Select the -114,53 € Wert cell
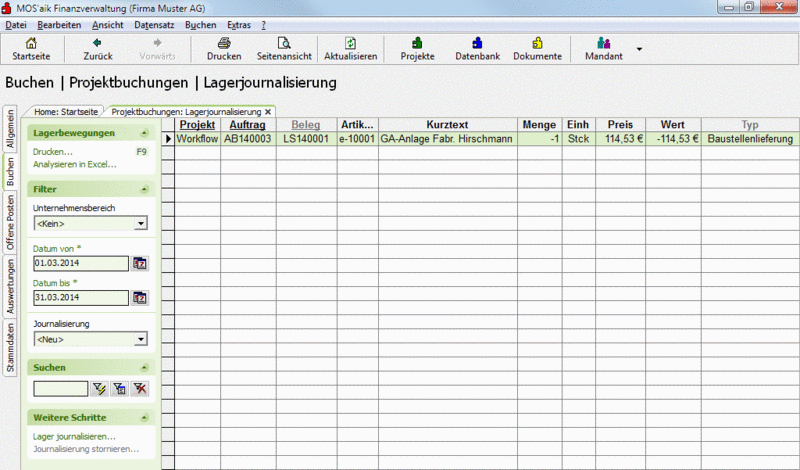800x470 pixels. (x=673, y=139)
